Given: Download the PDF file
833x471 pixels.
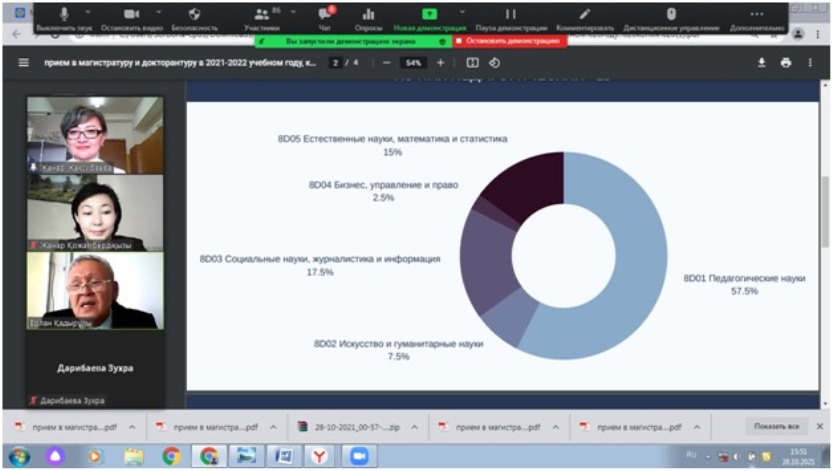Looking at the screenshot, I should tap(761, 62).
